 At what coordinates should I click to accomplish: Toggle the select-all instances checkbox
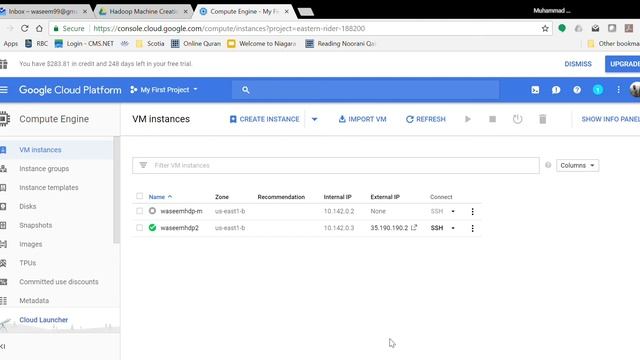coord(140,196)
